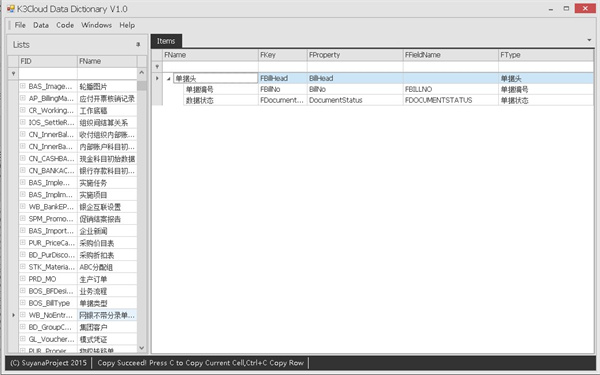
Task: Select the 数据状态 row name cell
Action: tap(221, 100)
